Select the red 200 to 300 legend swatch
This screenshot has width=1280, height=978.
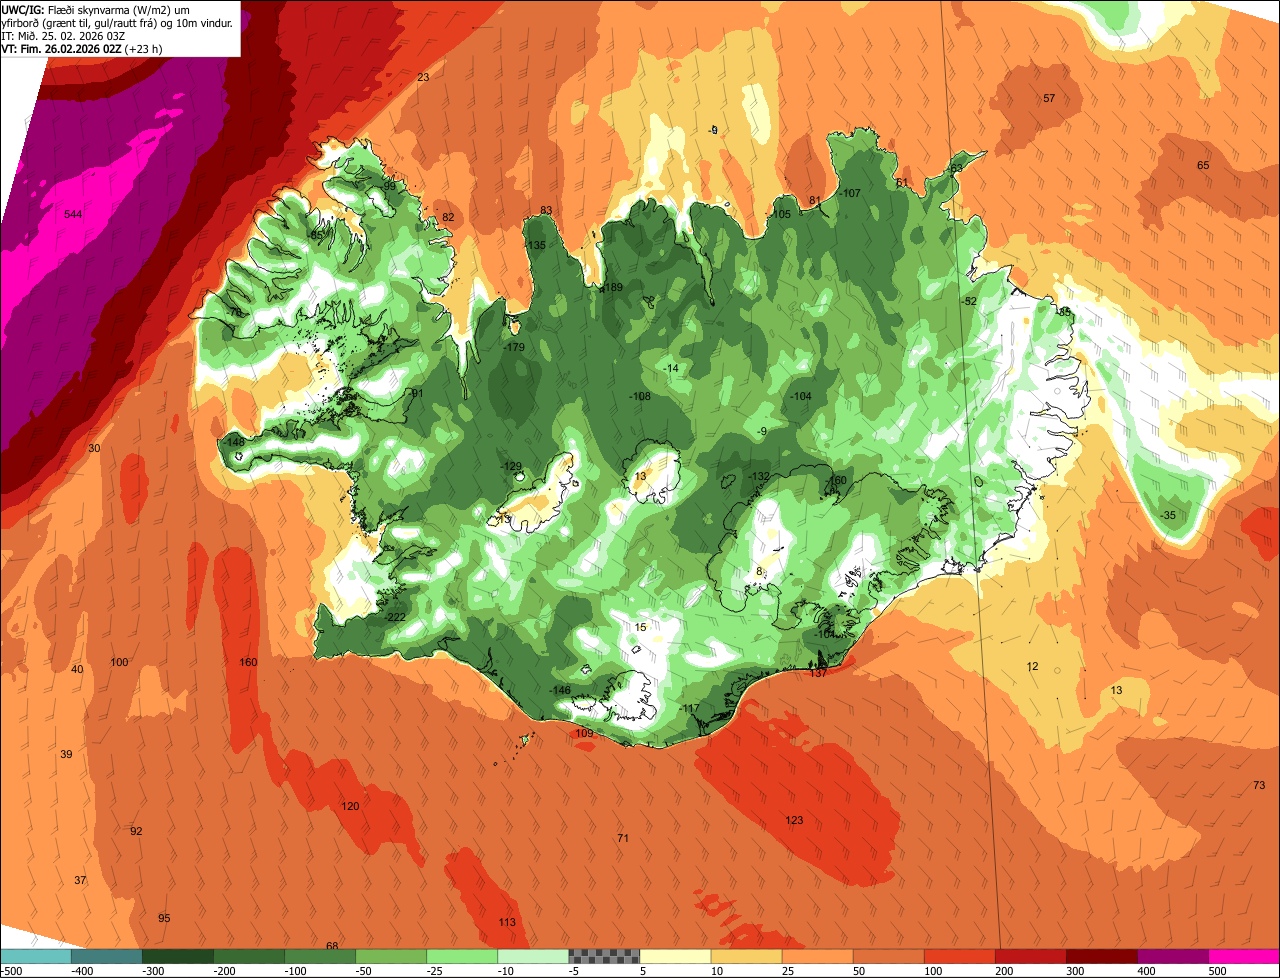point(1030,957)
